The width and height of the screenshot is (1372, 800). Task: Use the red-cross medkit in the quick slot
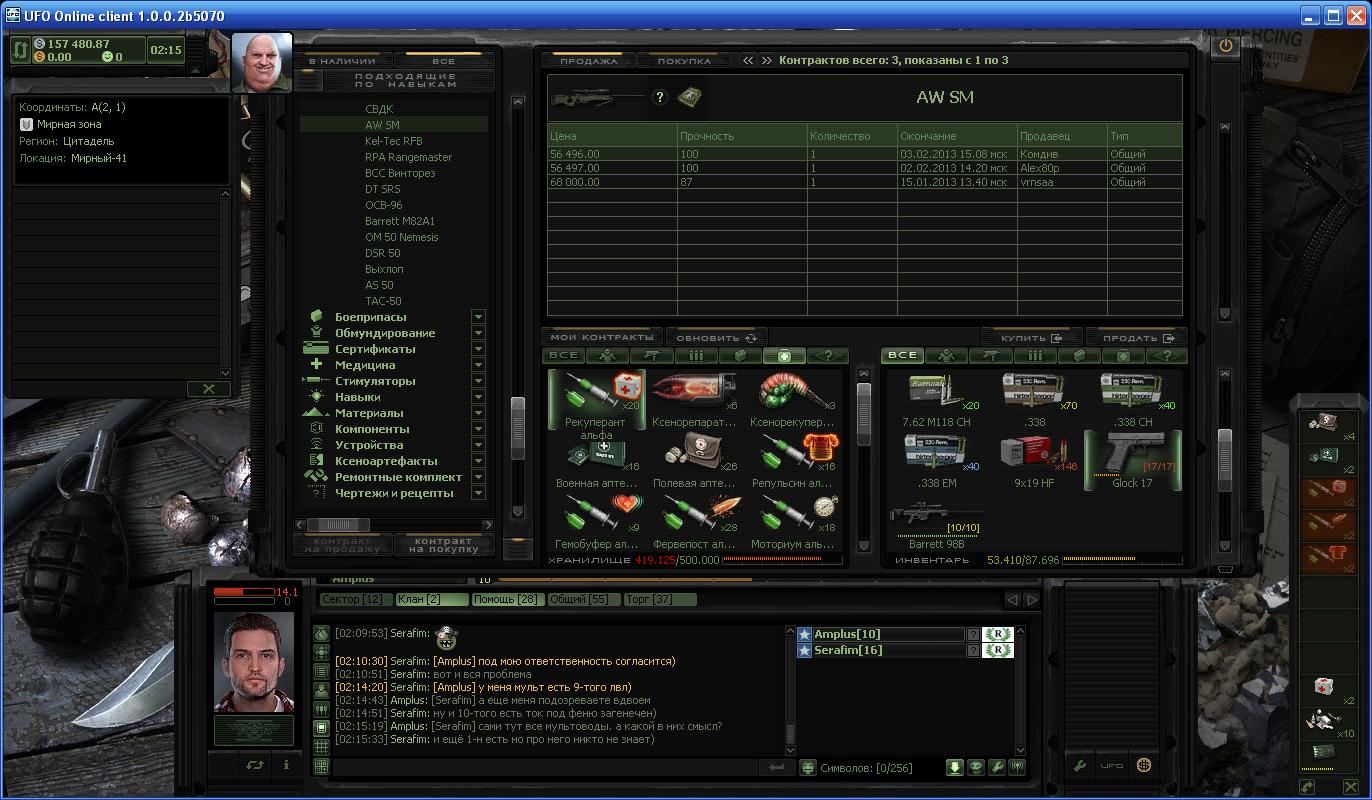pos(1325,688)
